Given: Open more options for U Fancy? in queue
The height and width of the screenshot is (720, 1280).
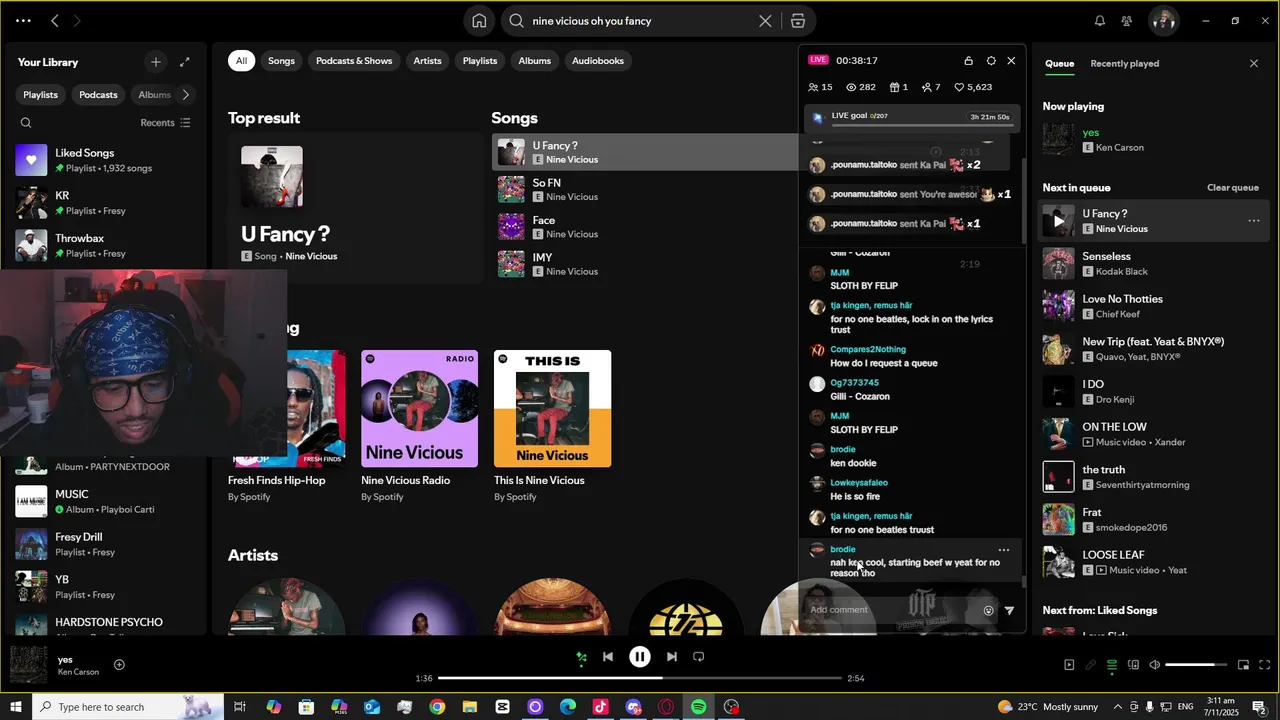Looking at the screenshot, I should point(1253,221).
